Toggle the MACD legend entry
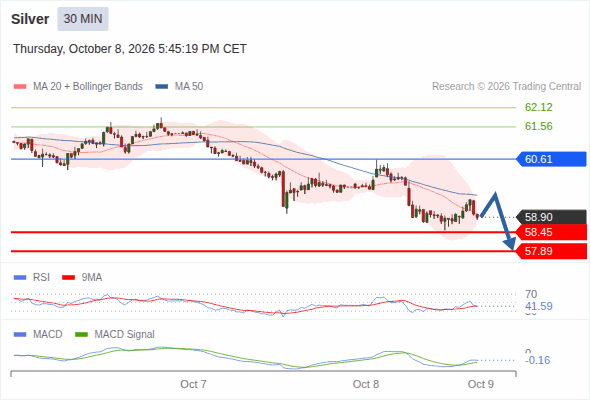 point(38,334)
